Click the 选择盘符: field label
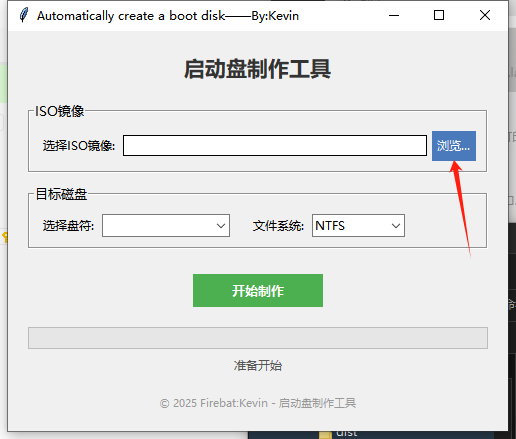 pyautogui.click(x=68, y=226)
